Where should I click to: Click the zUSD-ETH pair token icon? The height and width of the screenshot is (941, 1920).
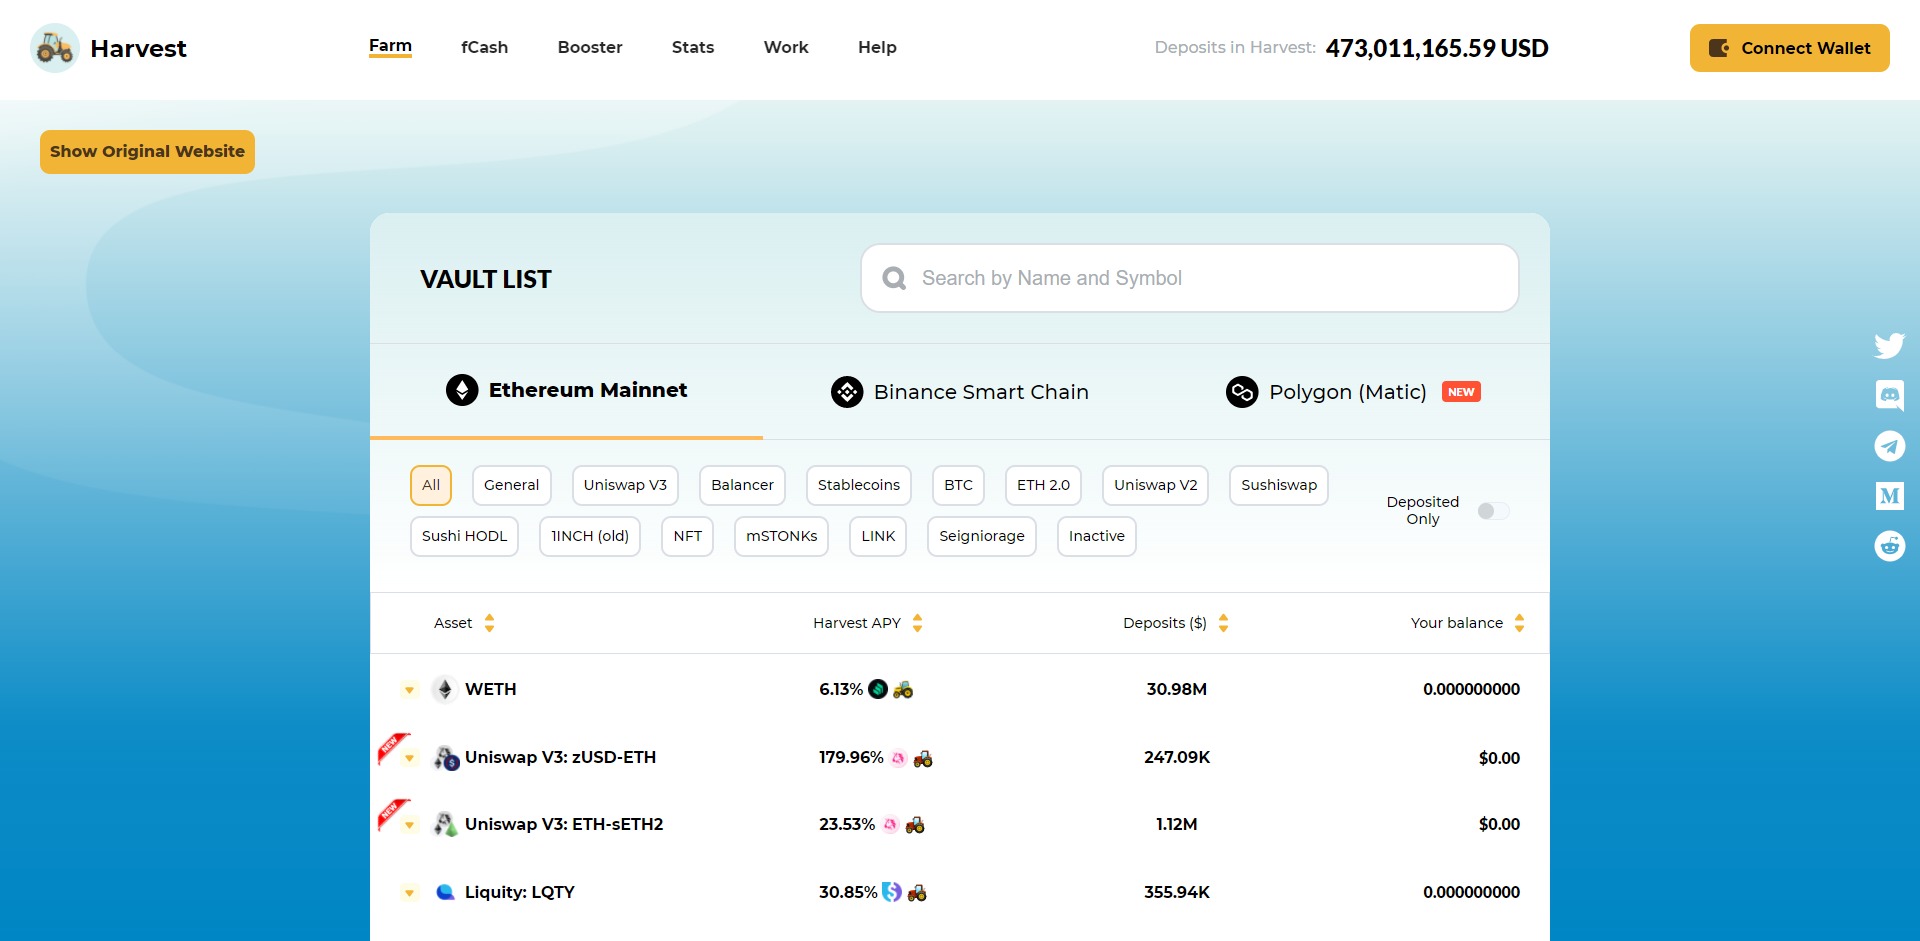[446, 758]
